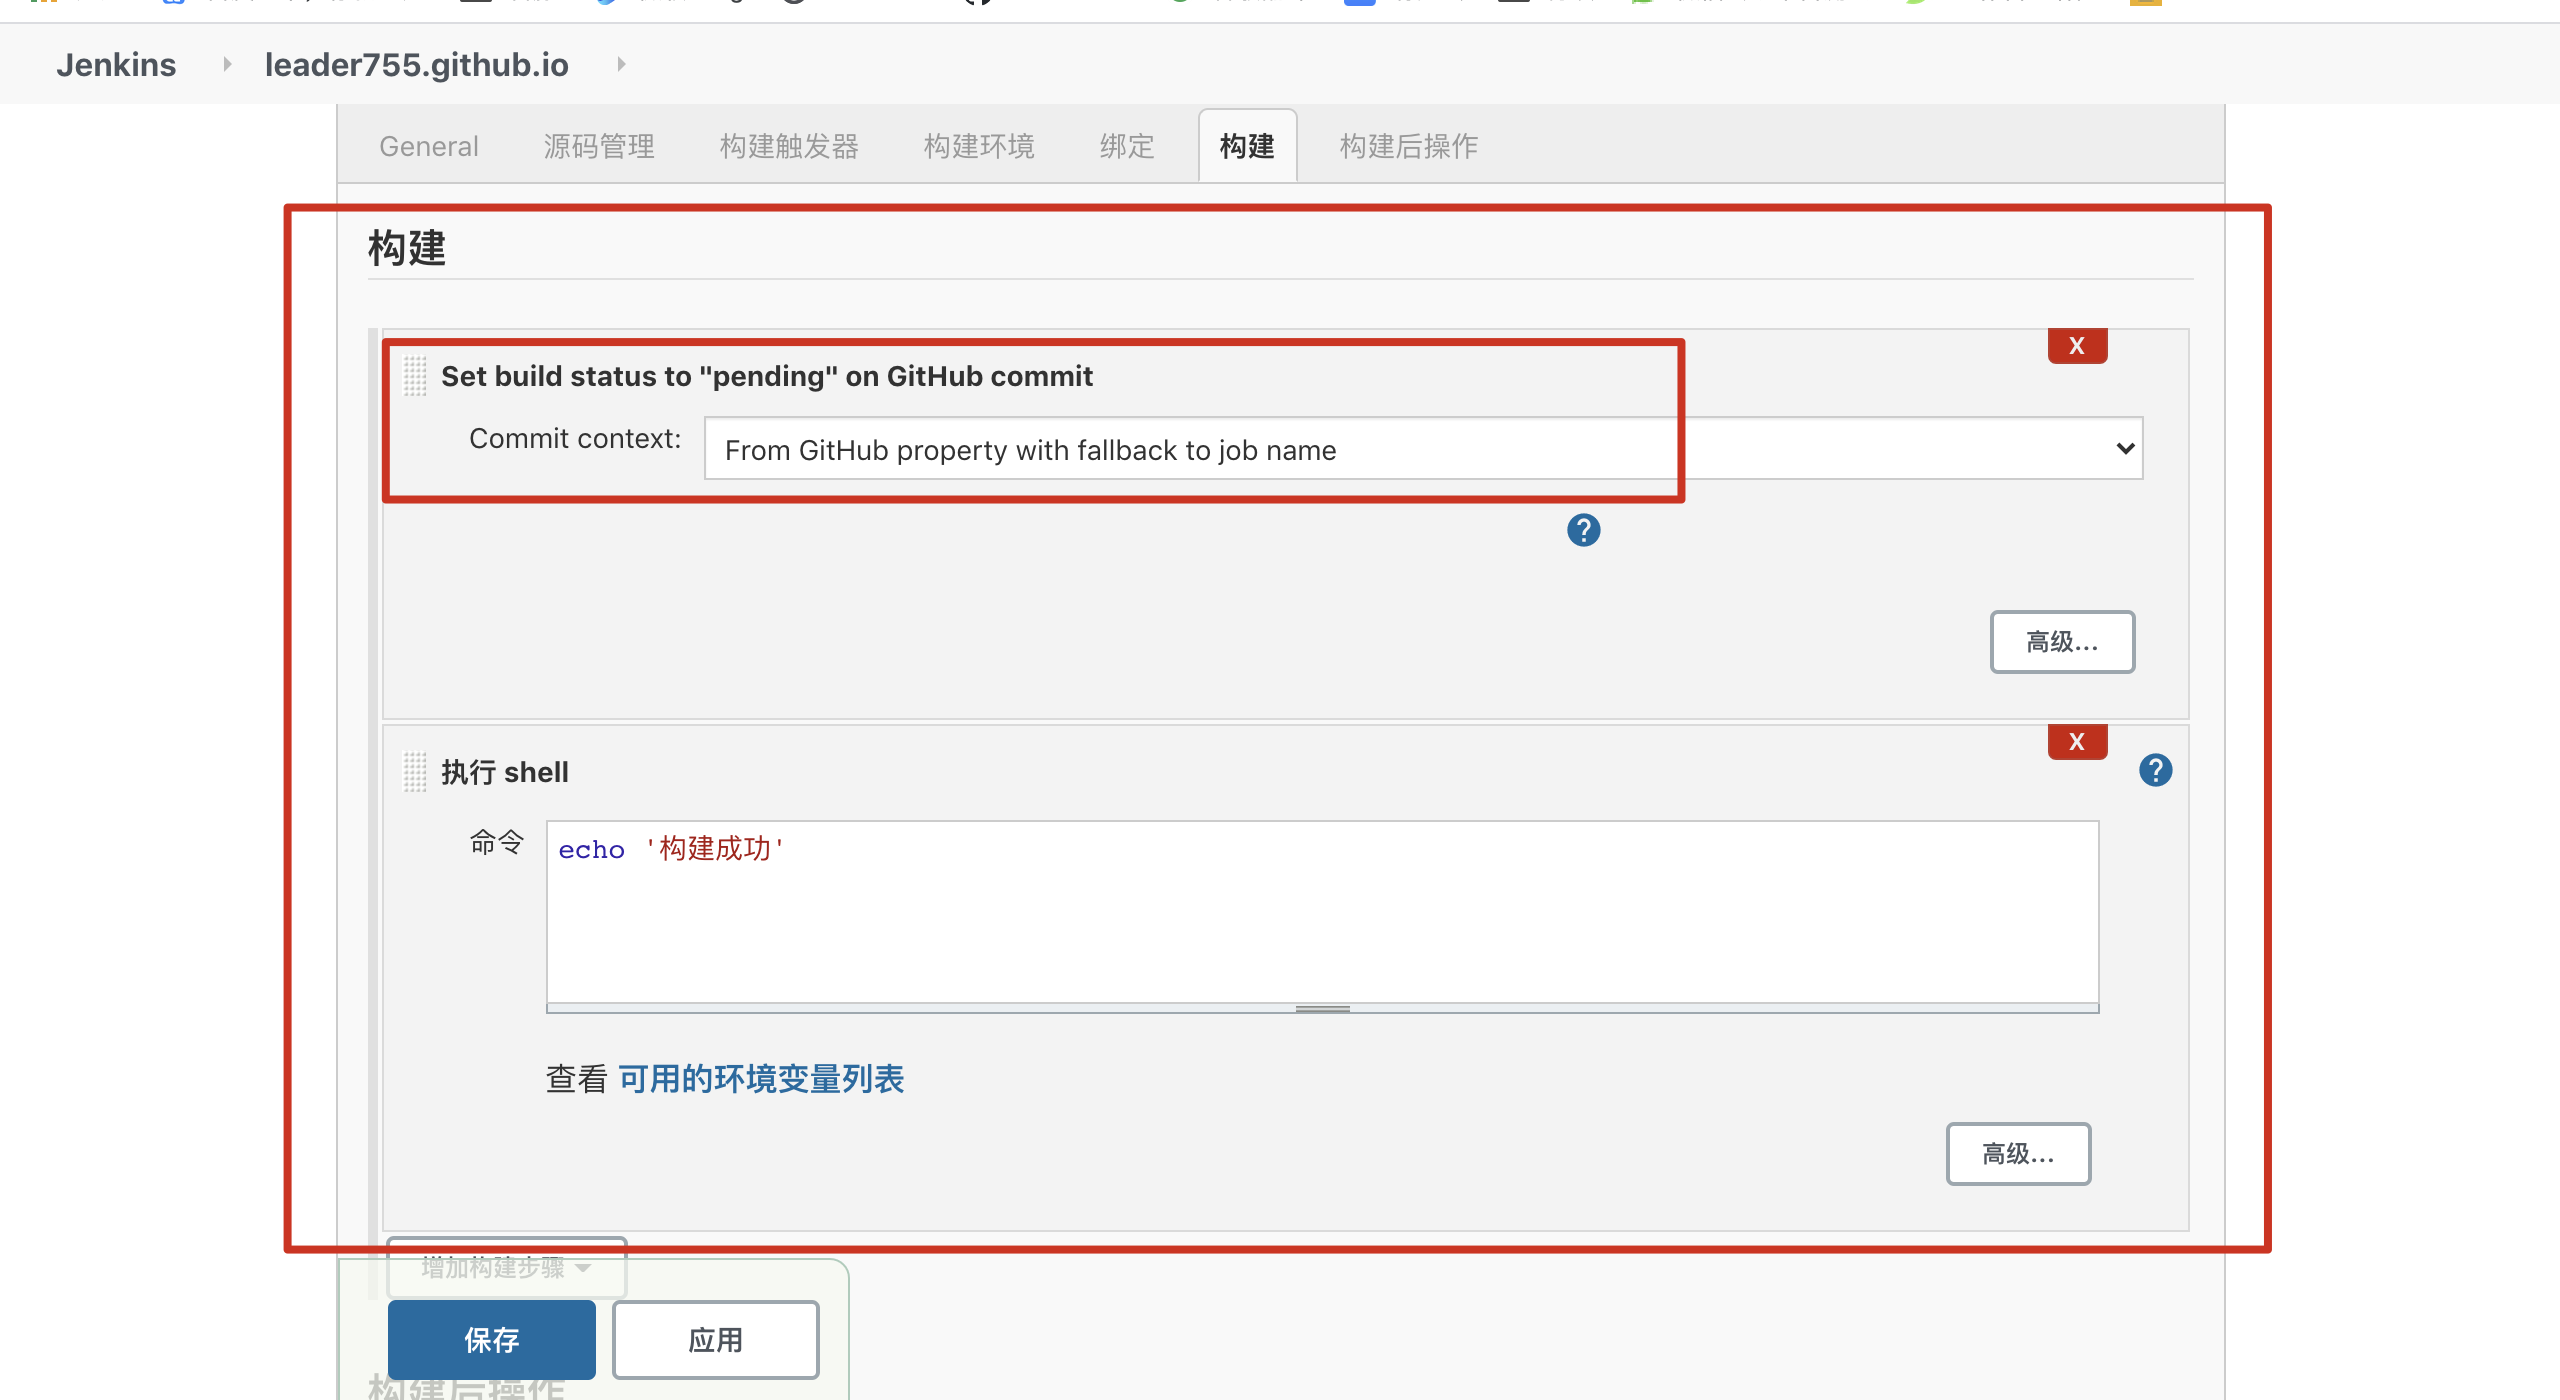Expand 高级 options for shell step
The image size is (2560, 1400).
point(2017,1154)
